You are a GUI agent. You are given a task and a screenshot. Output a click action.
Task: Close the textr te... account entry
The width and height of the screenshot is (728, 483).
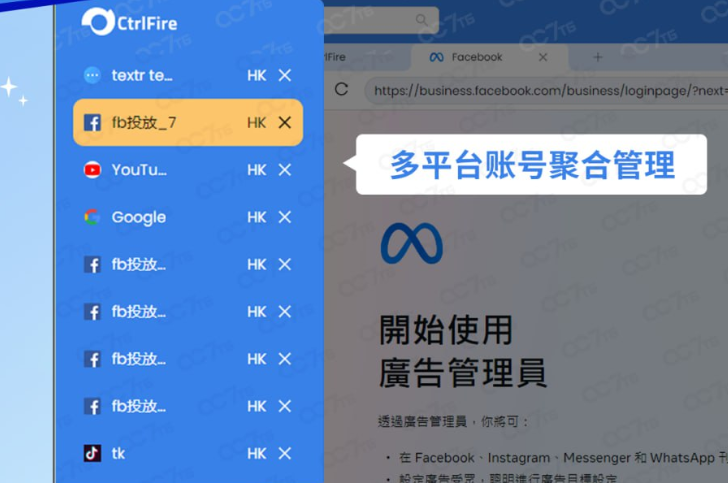285,75
